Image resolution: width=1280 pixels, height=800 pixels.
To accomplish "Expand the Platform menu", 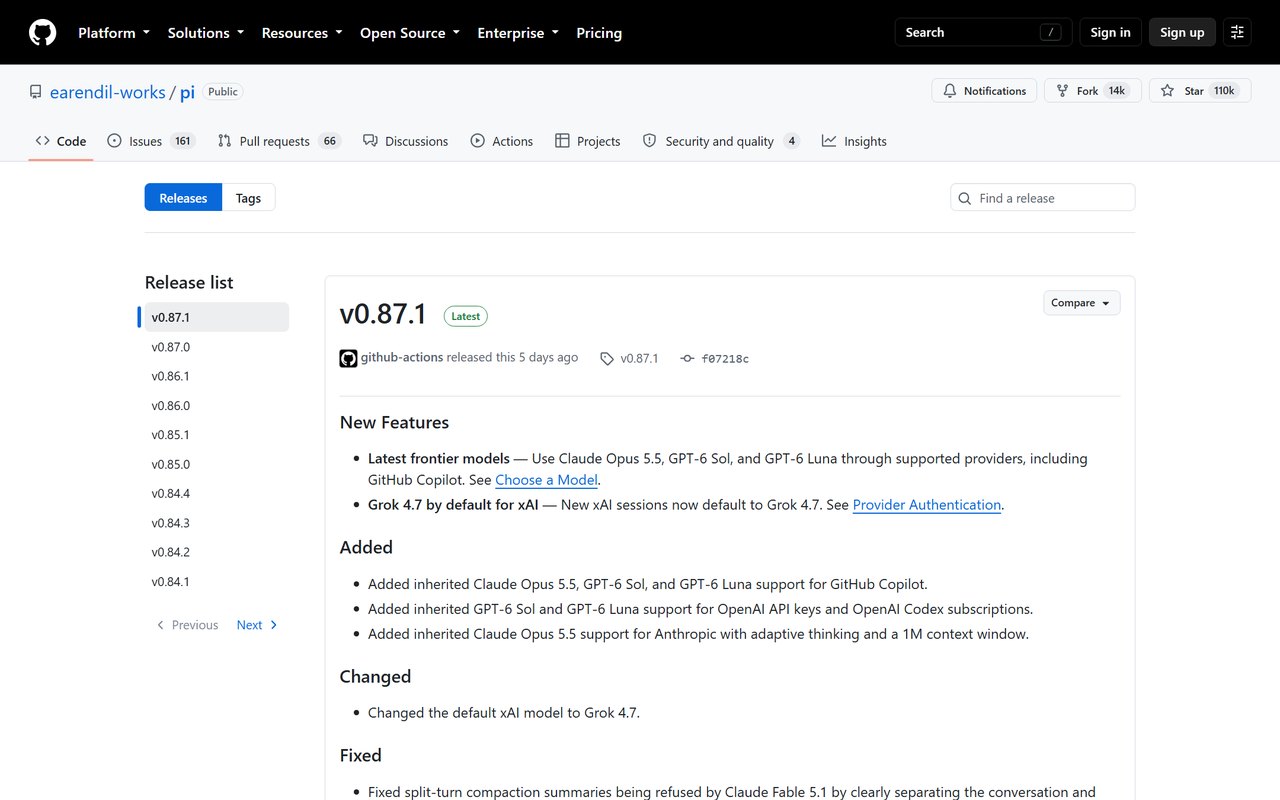I will [114, 33].
